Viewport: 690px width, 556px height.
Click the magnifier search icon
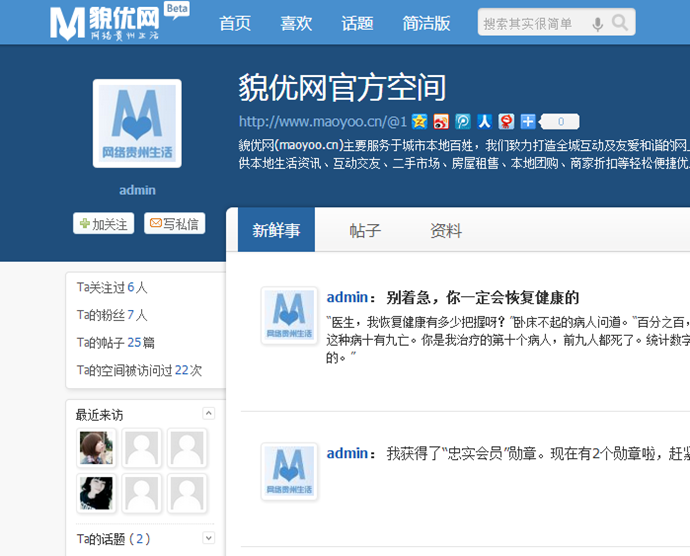[x=620, y=22]
